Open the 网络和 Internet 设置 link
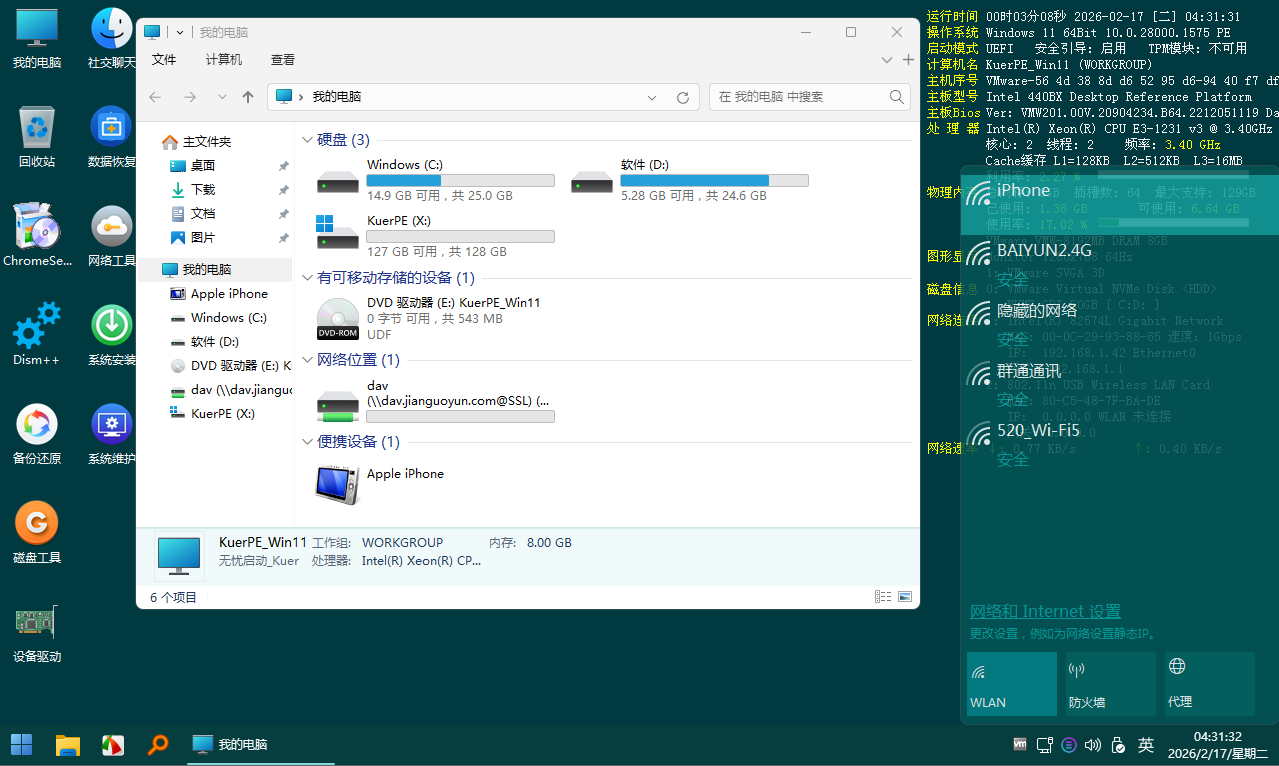Viewport: 1279px width, 766px height. point(1045,612)
